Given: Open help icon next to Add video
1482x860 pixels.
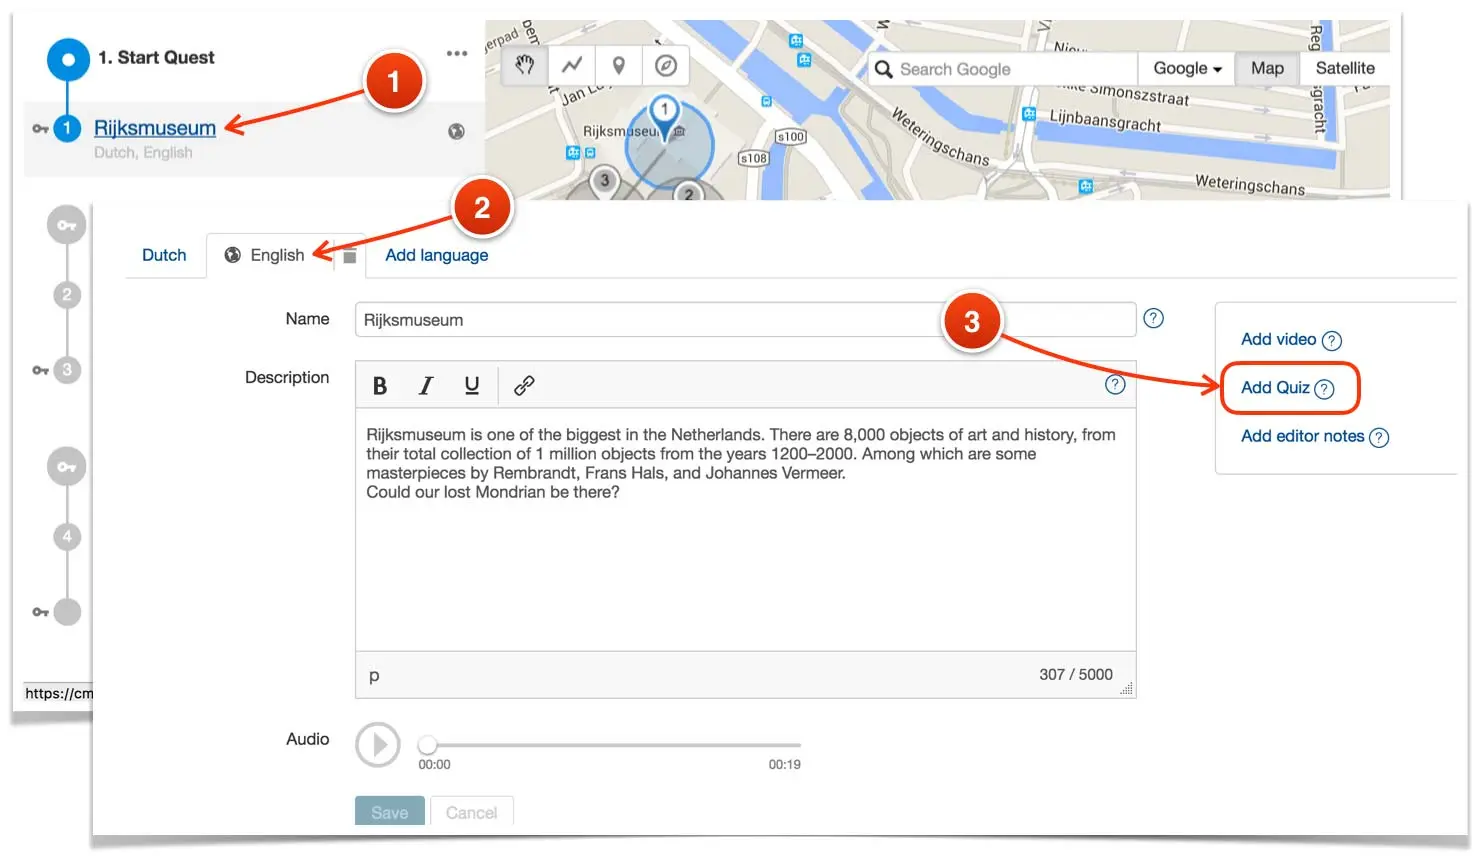Looking at the screenshot, I should 1332,341.
